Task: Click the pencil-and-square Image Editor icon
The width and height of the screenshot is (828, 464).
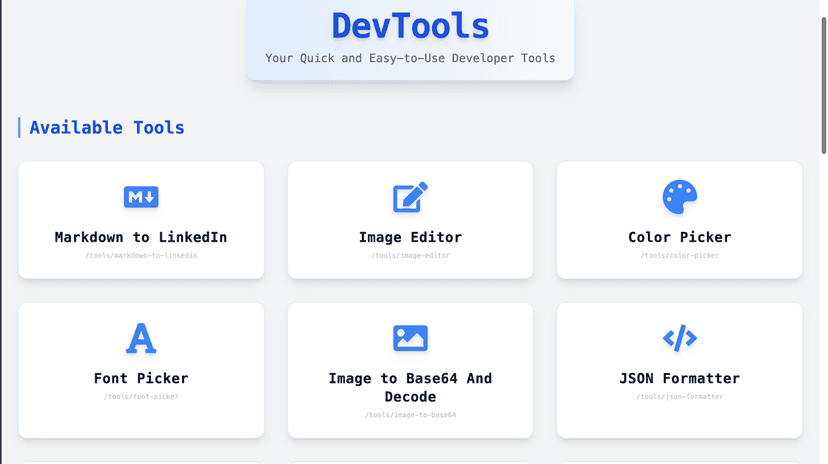Action: pos(410,197)
